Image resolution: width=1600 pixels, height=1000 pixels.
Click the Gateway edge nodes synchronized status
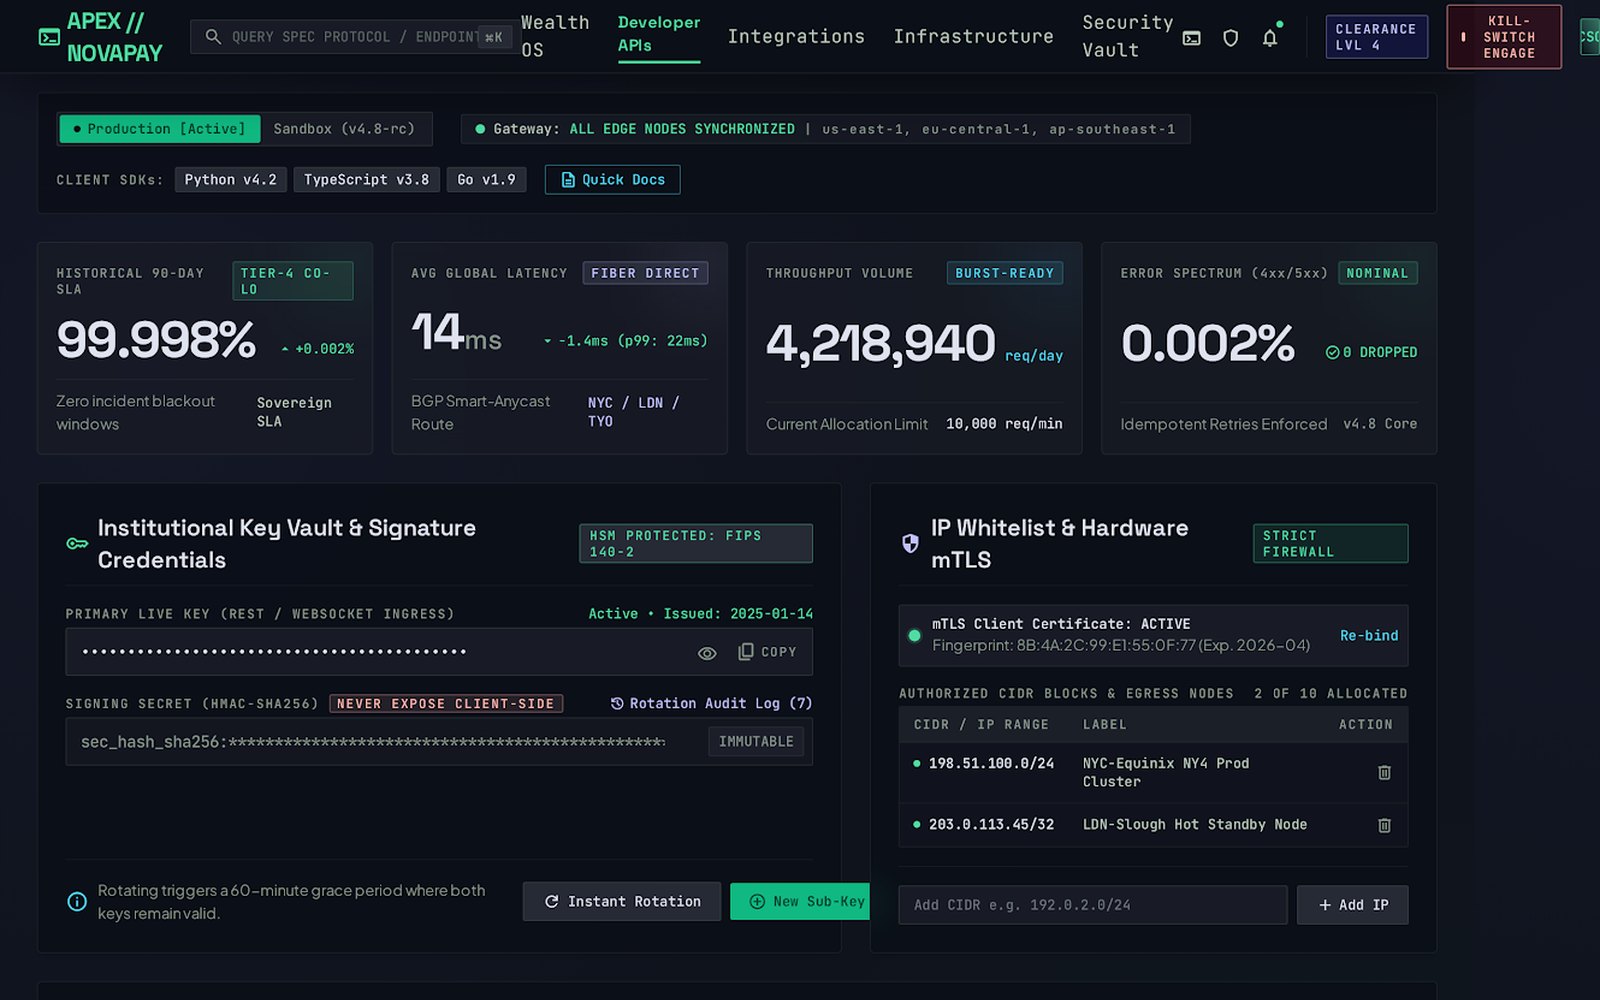pos(825,129)
